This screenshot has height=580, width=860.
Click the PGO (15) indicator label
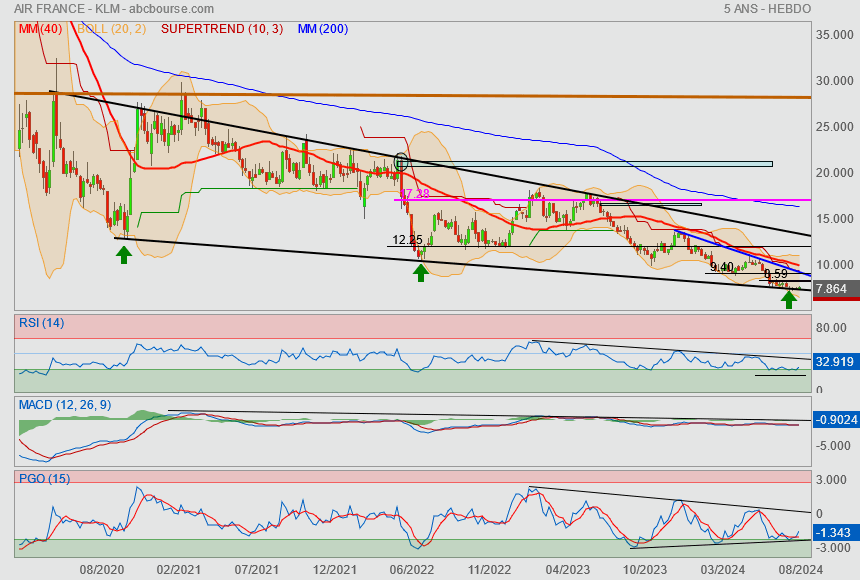point(44,478)
